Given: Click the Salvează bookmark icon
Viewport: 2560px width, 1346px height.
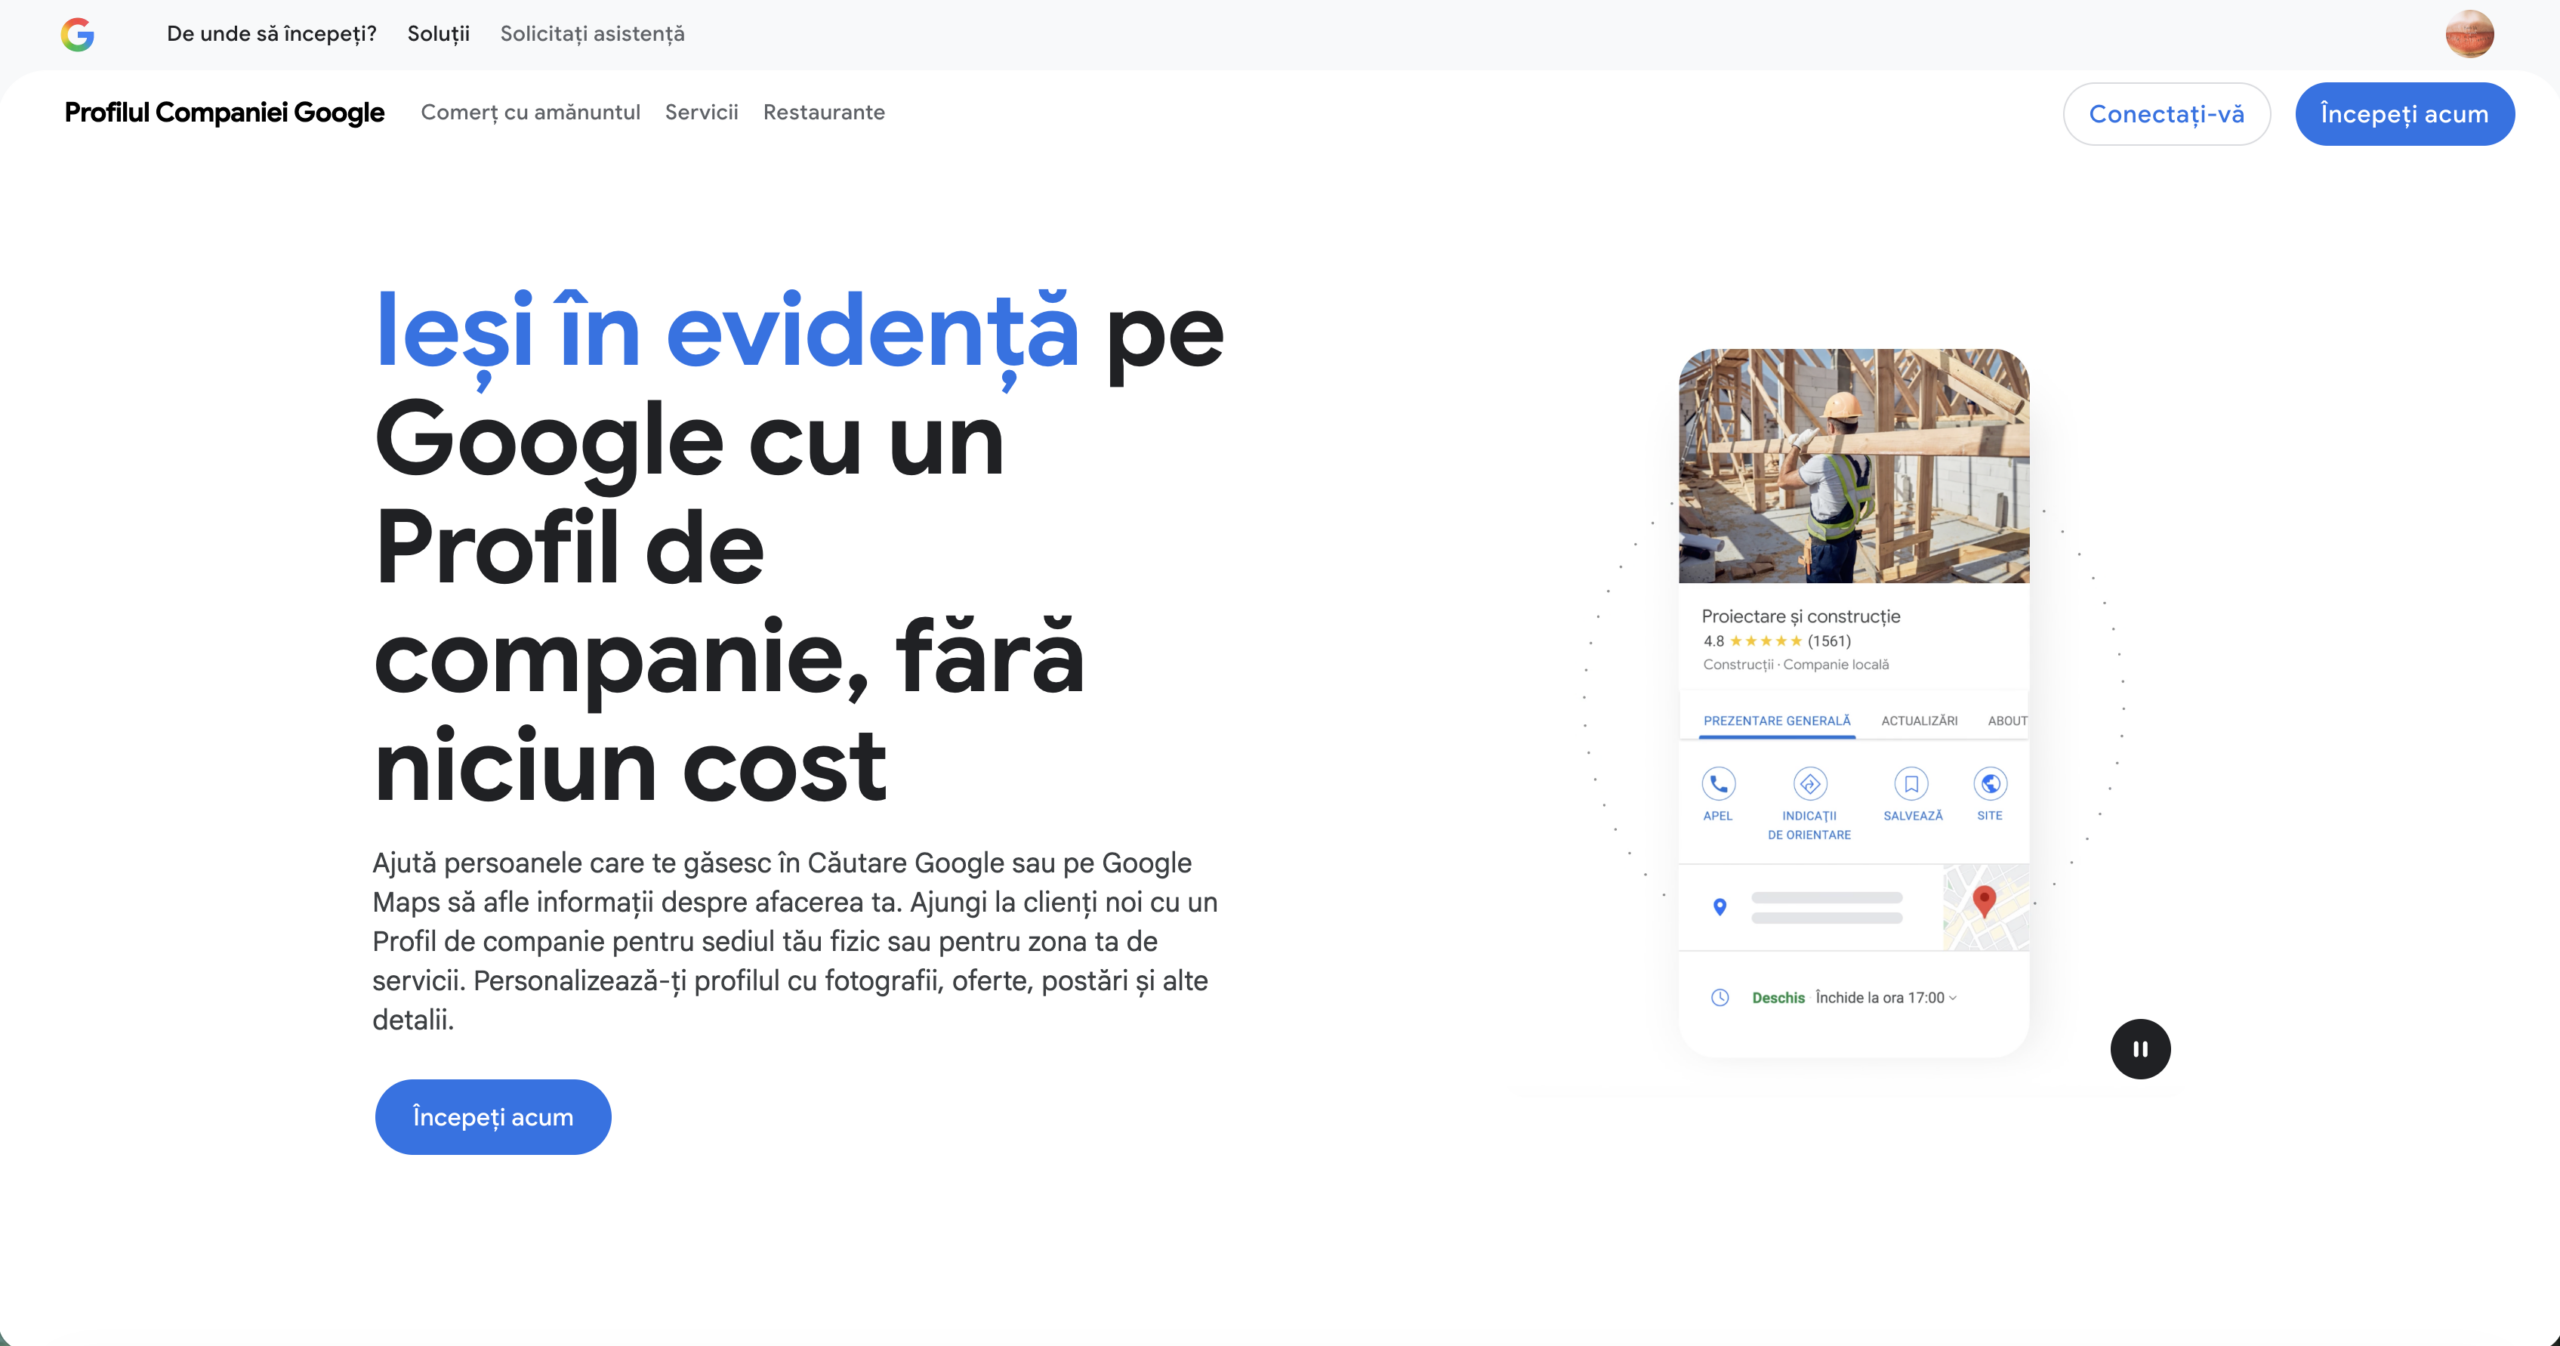Looking at the screenshot, I should tap(1911, 783).
